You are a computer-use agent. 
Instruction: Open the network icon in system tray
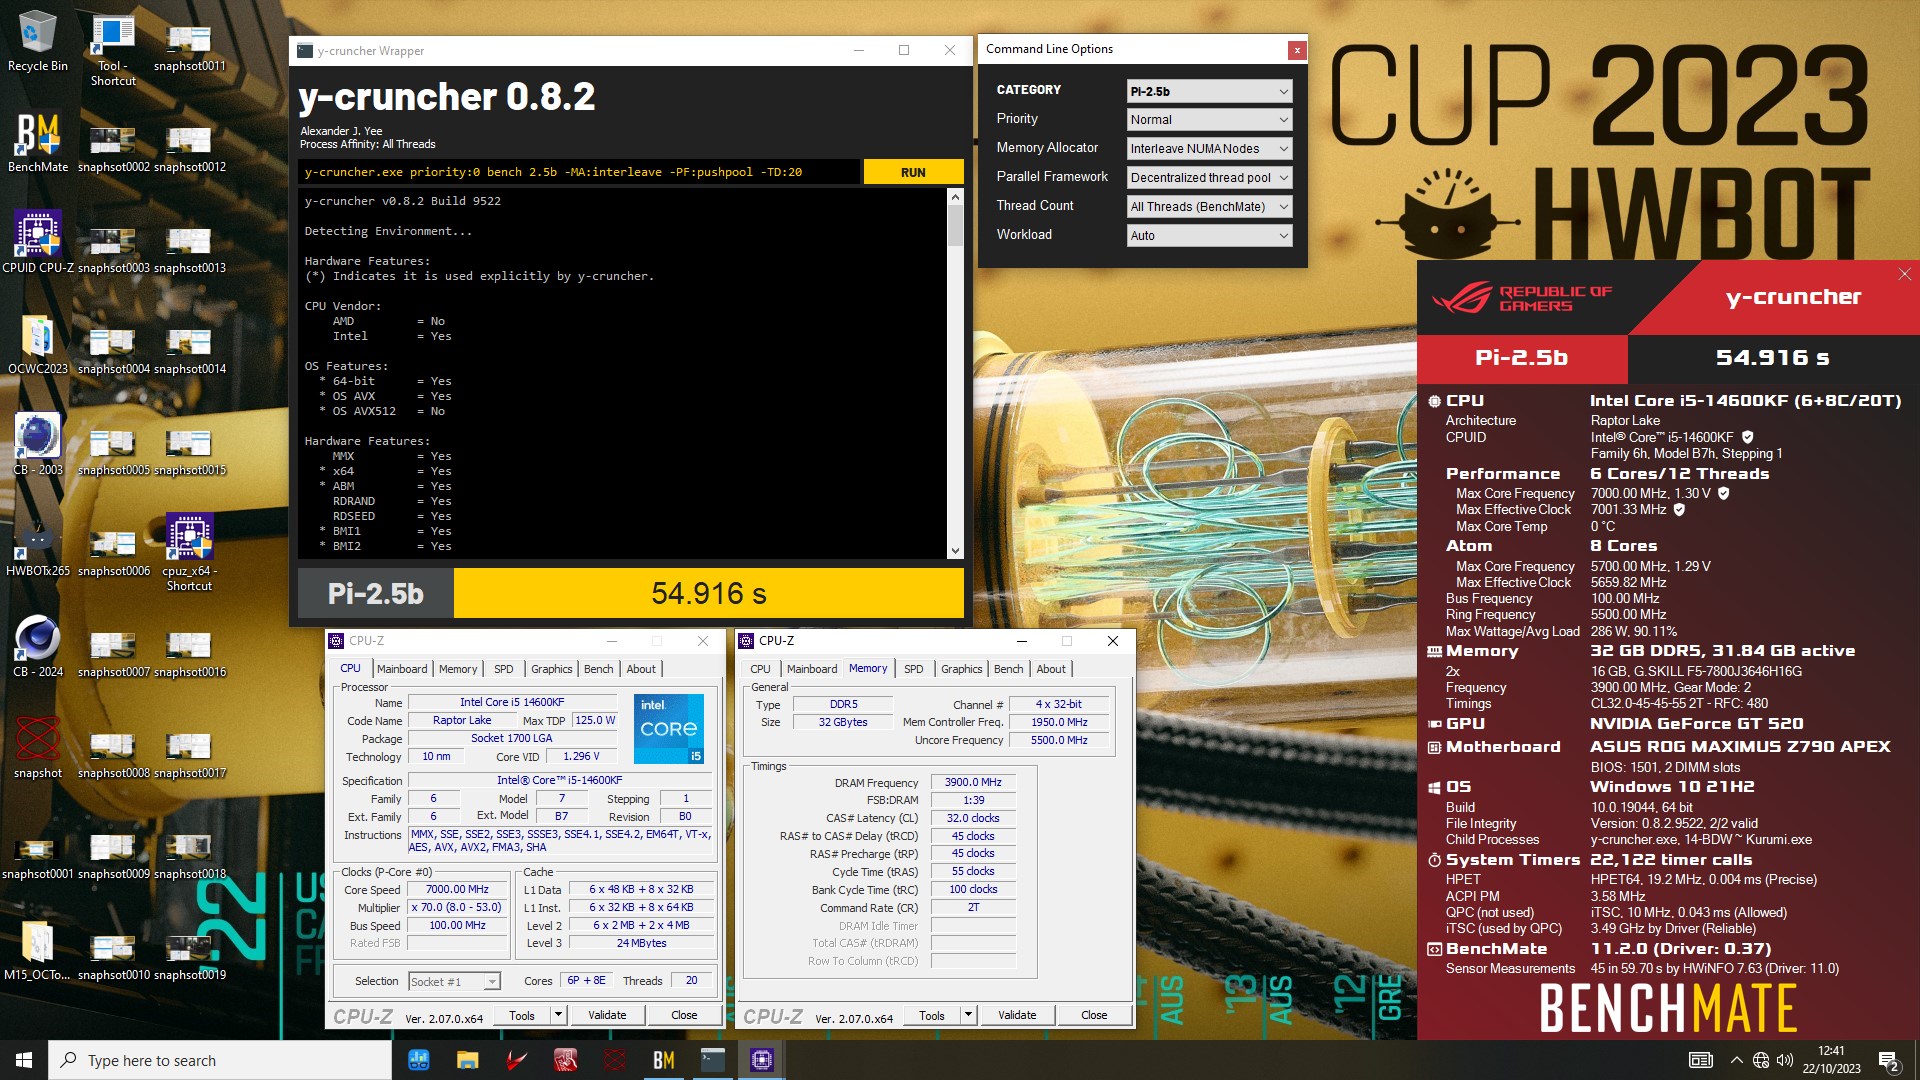tap(1760, 1060)
